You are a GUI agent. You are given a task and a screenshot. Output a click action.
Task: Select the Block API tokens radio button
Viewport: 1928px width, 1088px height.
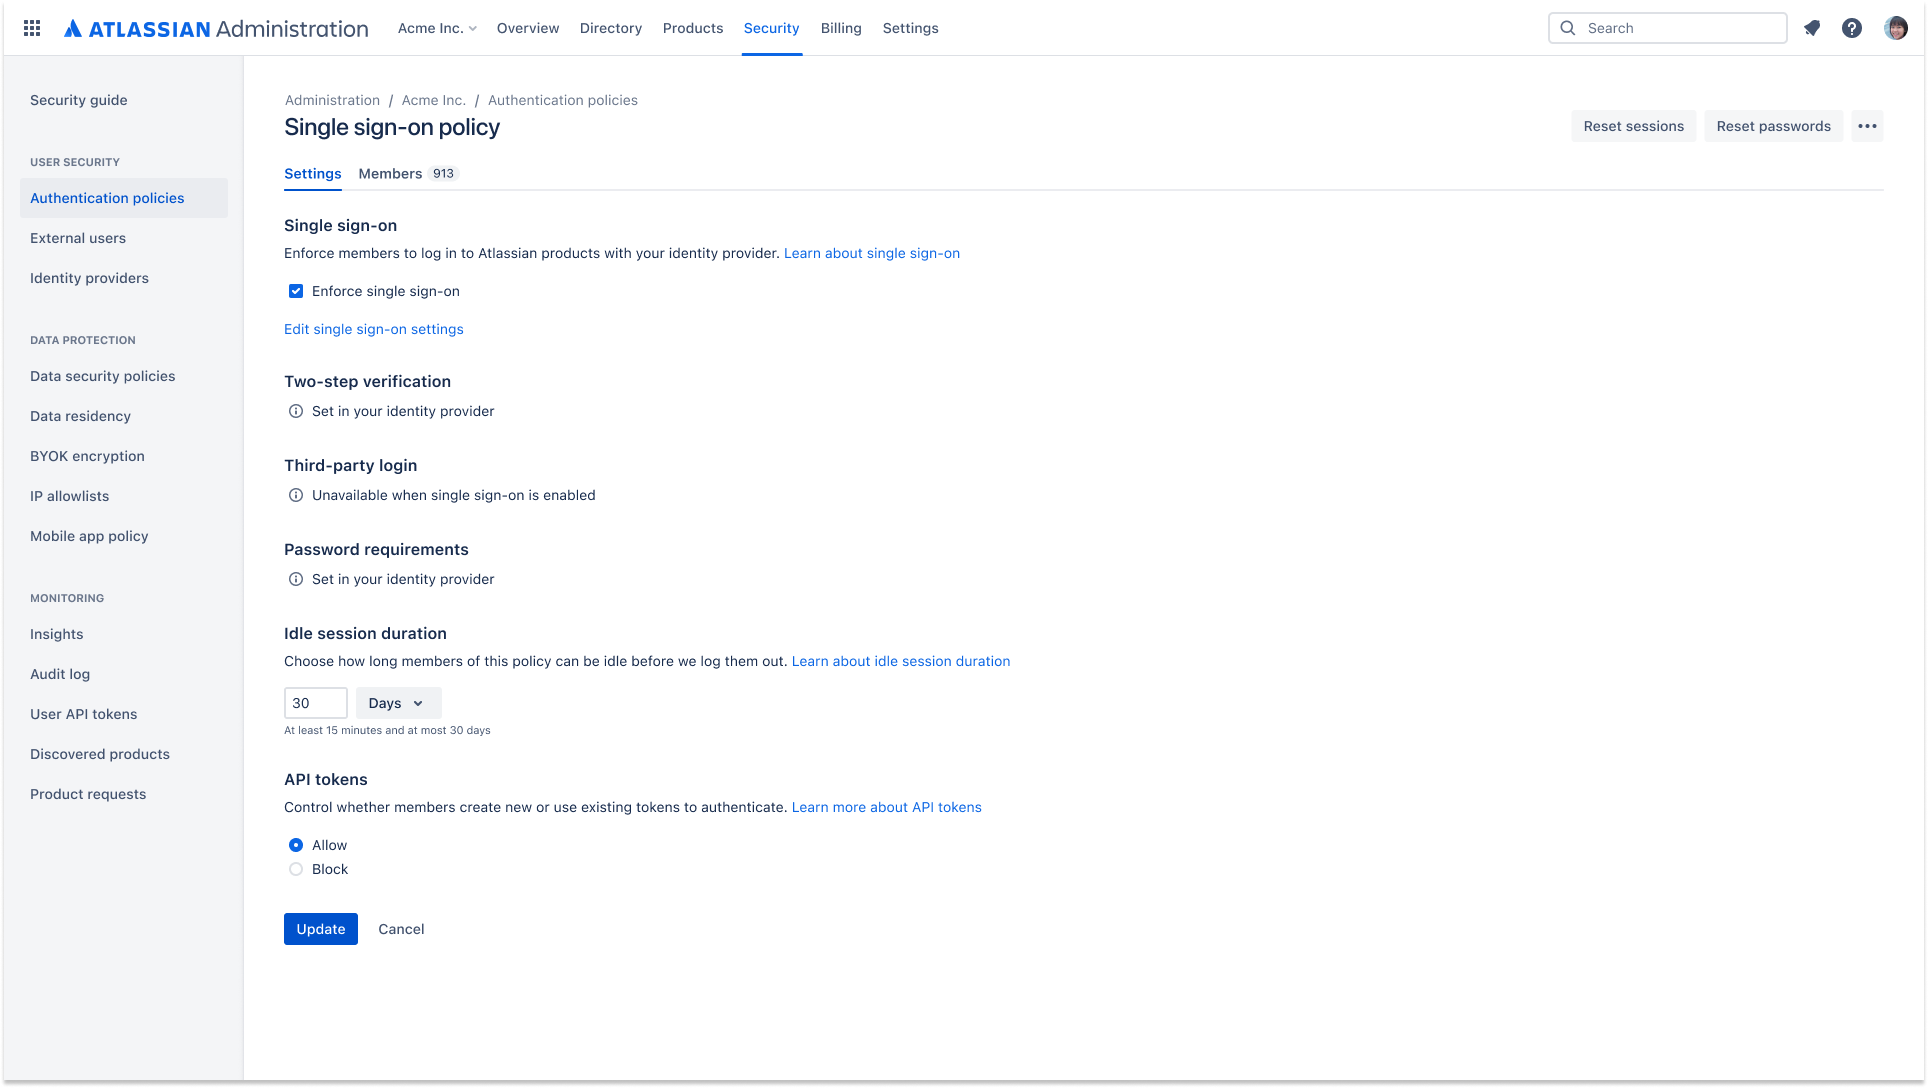[295, 870]
